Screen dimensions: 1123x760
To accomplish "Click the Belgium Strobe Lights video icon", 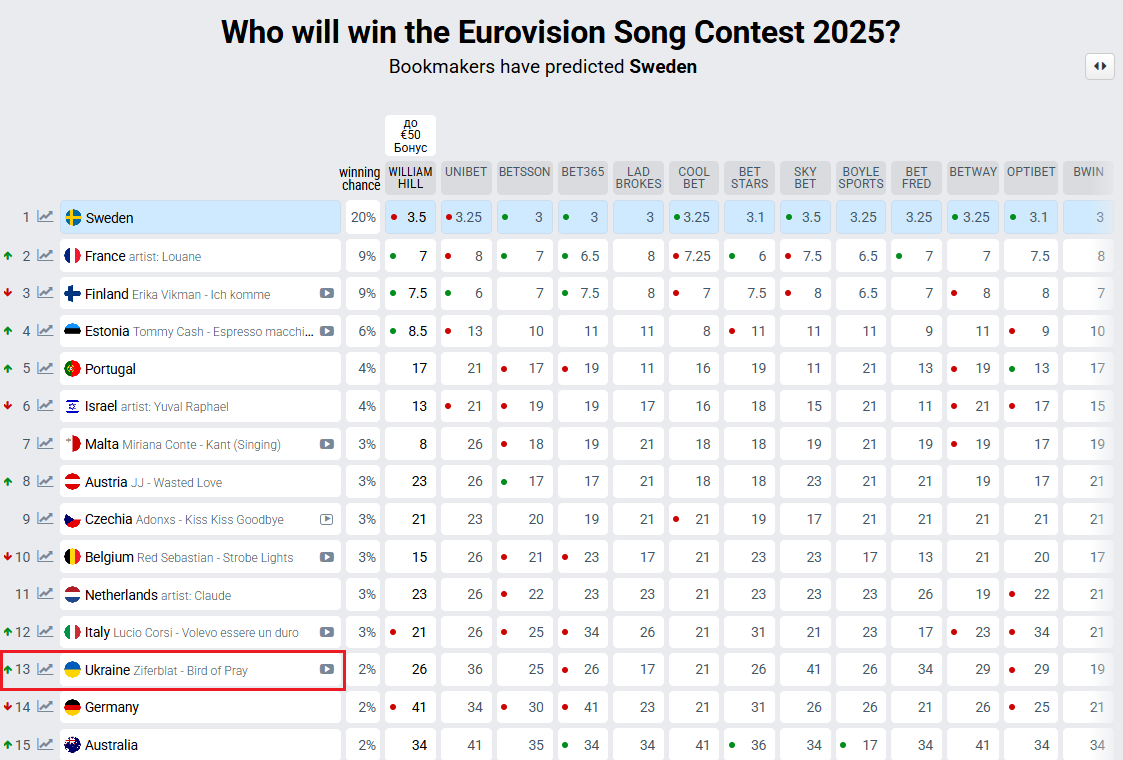I will click(x=327, y=557).
